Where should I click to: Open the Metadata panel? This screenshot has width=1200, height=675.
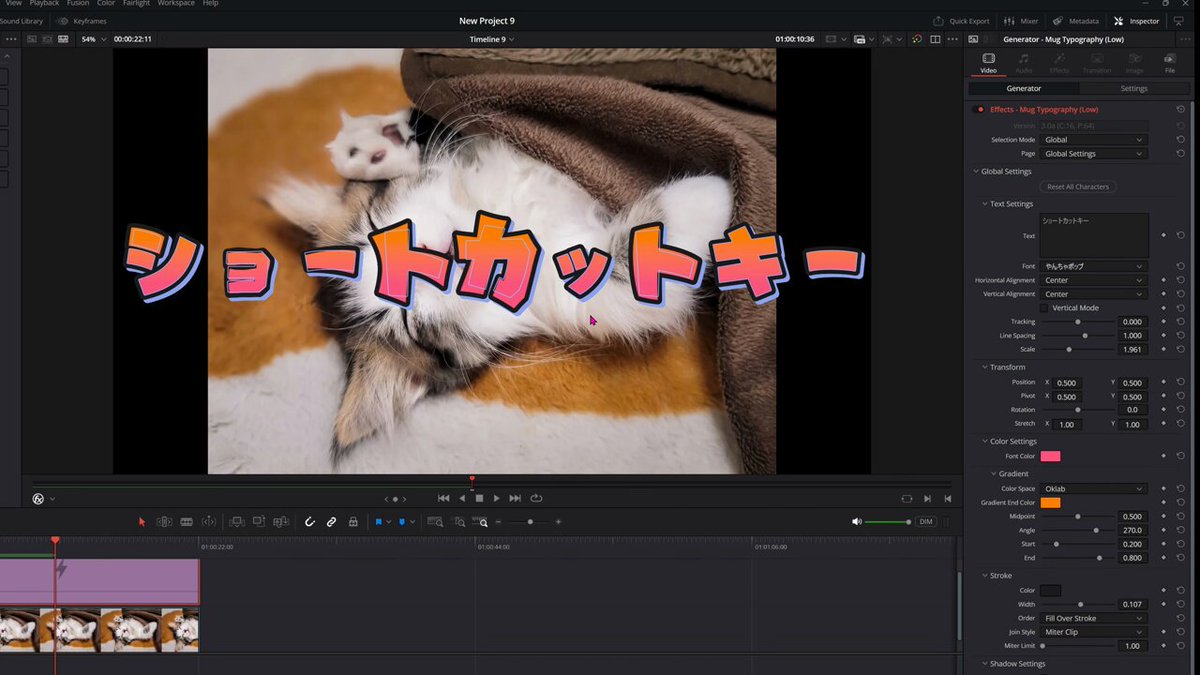(1075, 21)
